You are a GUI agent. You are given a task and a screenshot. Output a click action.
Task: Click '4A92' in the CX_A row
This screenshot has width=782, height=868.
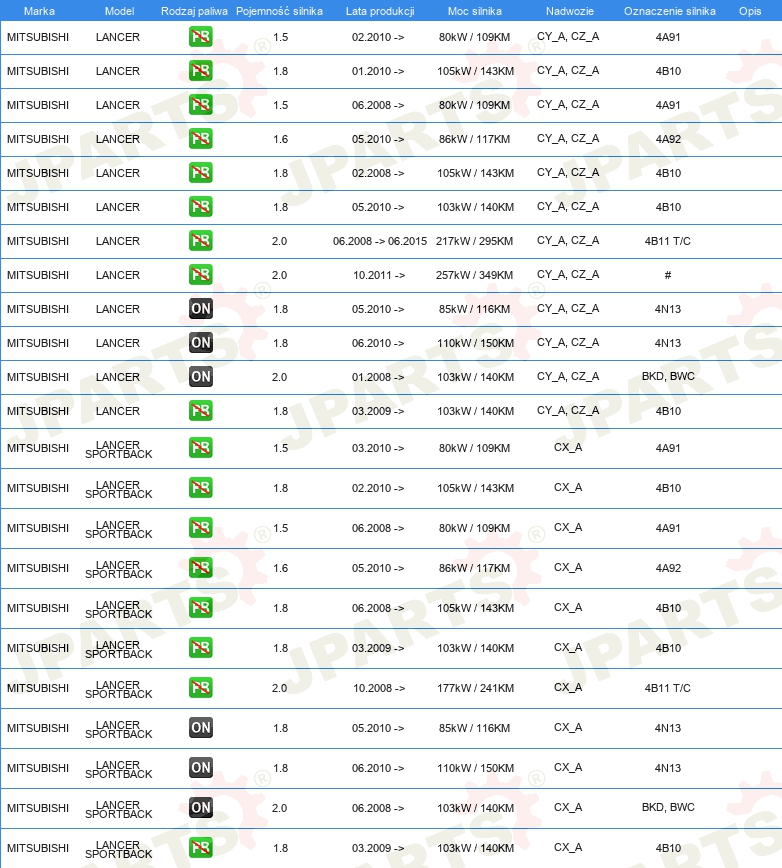tap(668, 568)
